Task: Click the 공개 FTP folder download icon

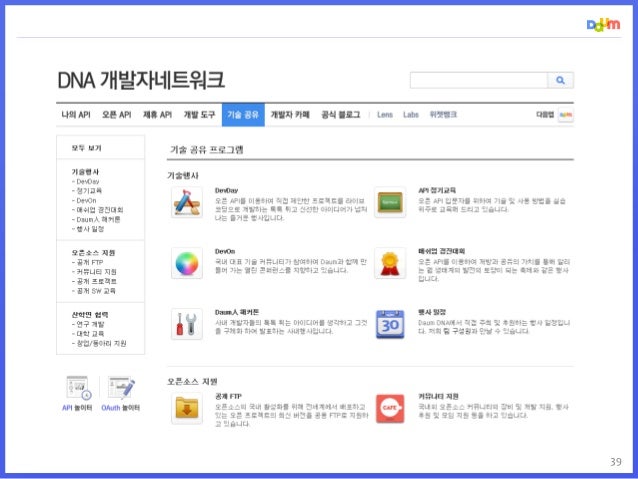Action: 187,408
